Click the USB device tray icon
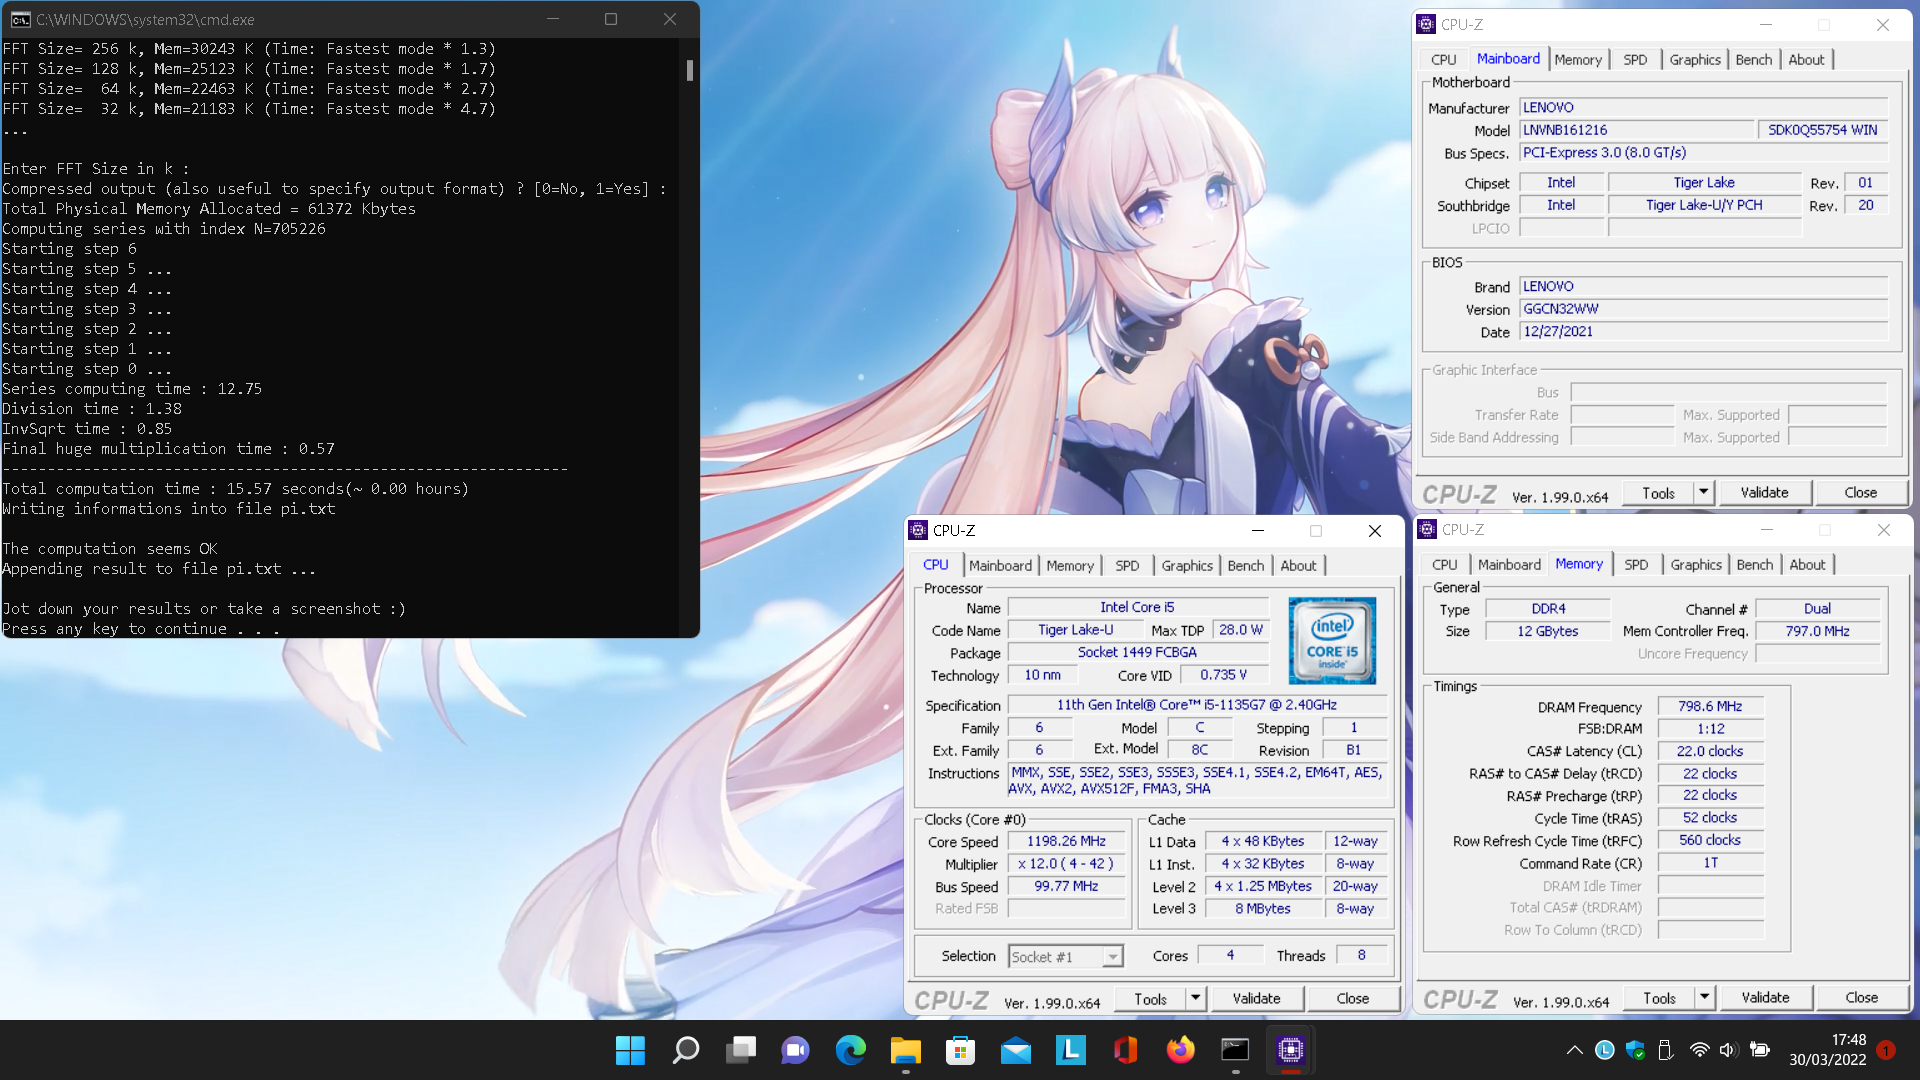The width and height of the screenshot is (1920, 1080). (x=1666, y=1050)
